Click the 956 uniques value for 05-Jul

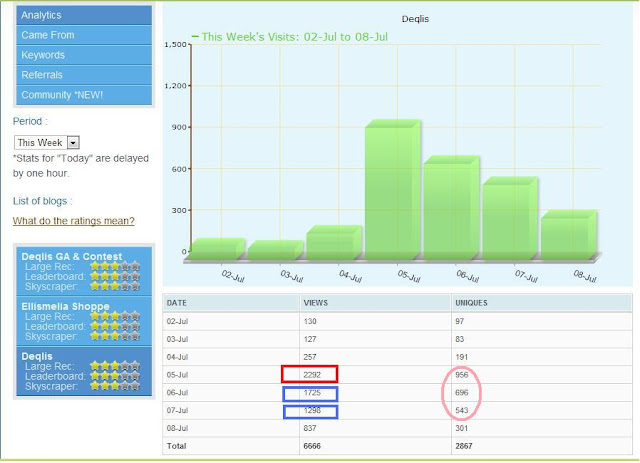coord(462,375)
